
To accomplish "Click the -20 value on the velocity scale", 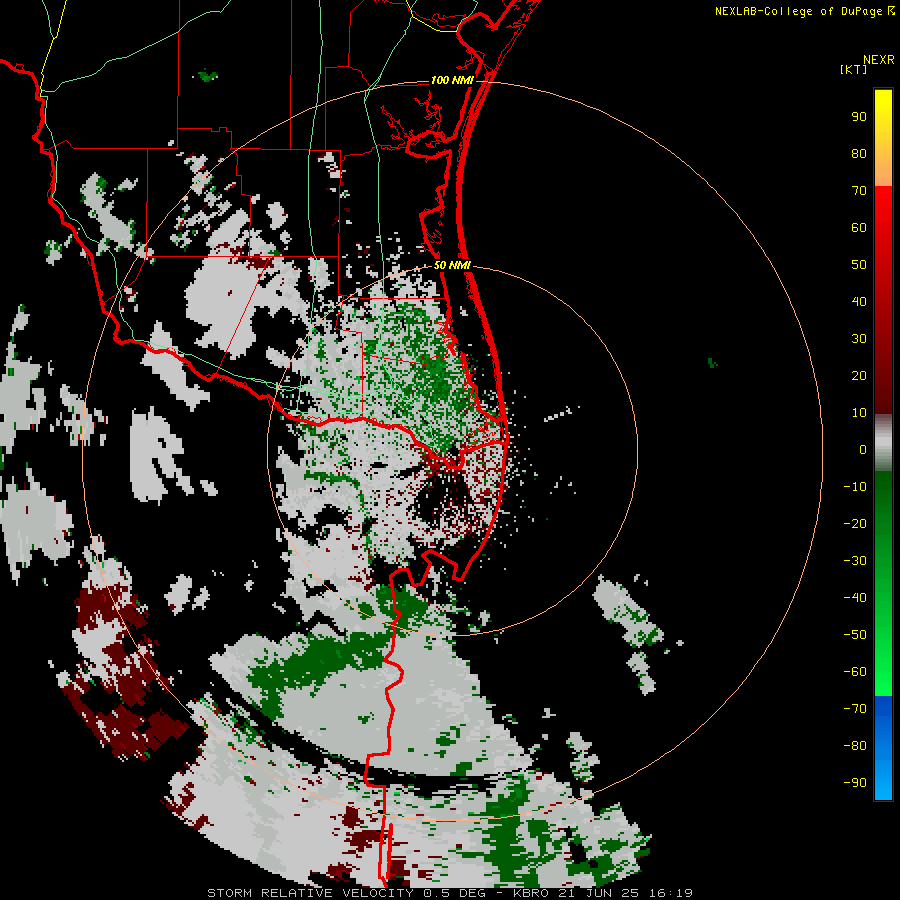I will pos(855,523).
